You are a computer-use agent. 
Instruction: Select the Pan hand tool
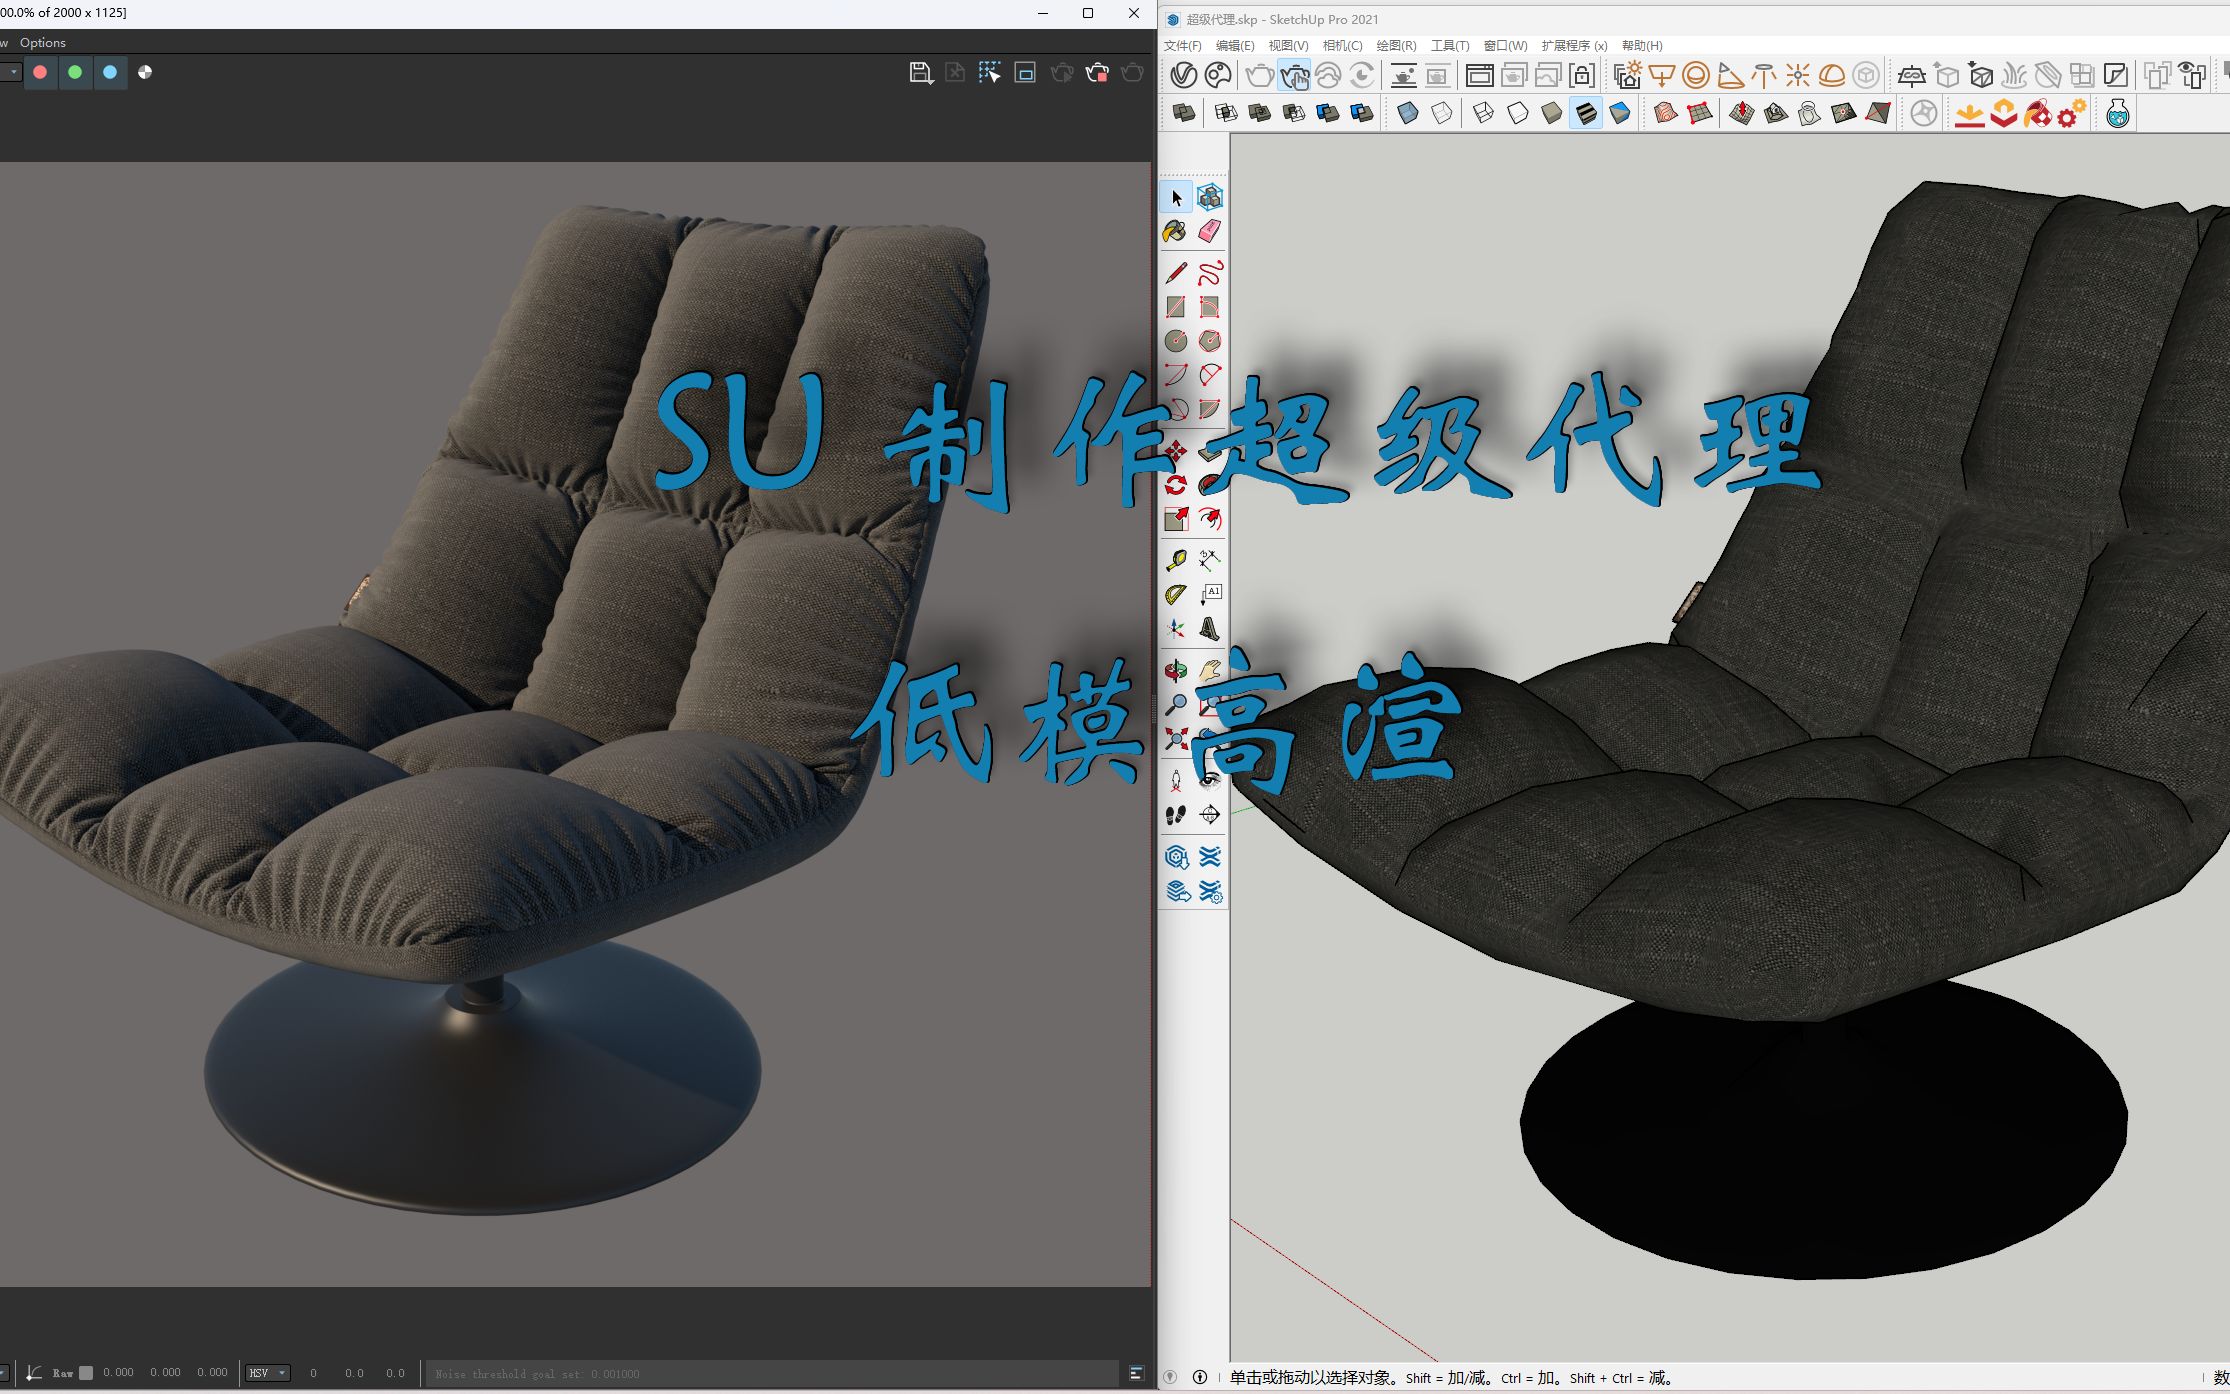click(1210, 671)
